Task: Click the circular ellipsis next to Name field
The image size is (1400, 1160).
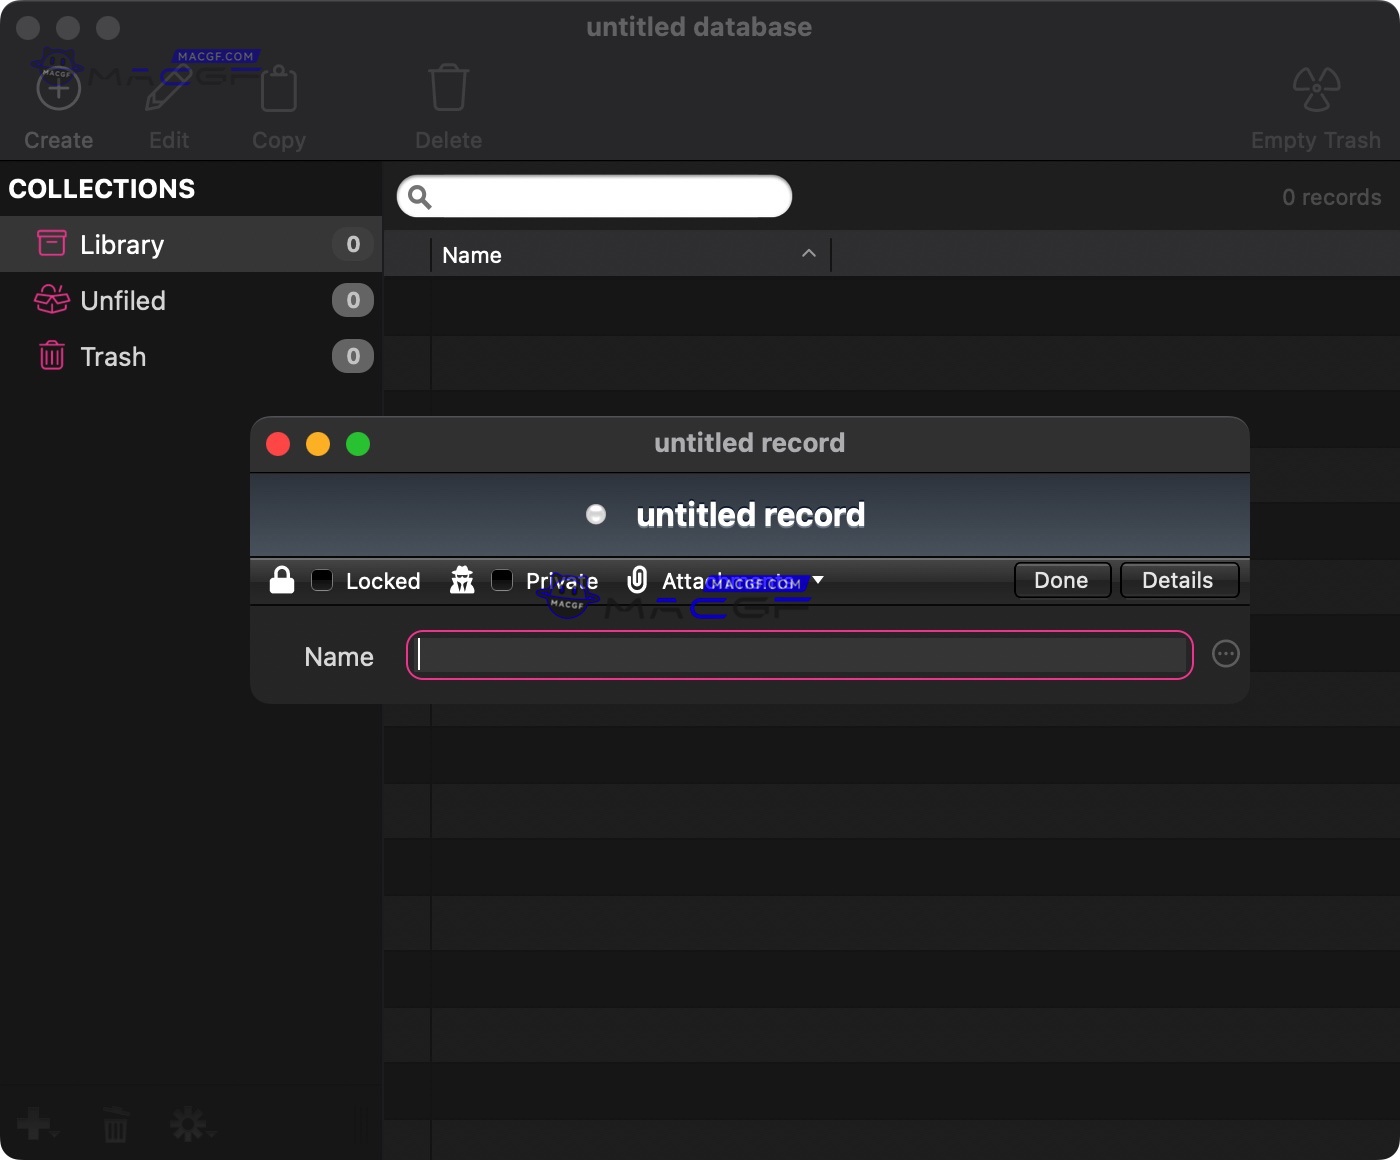Action: click(x=1225, y=654)
